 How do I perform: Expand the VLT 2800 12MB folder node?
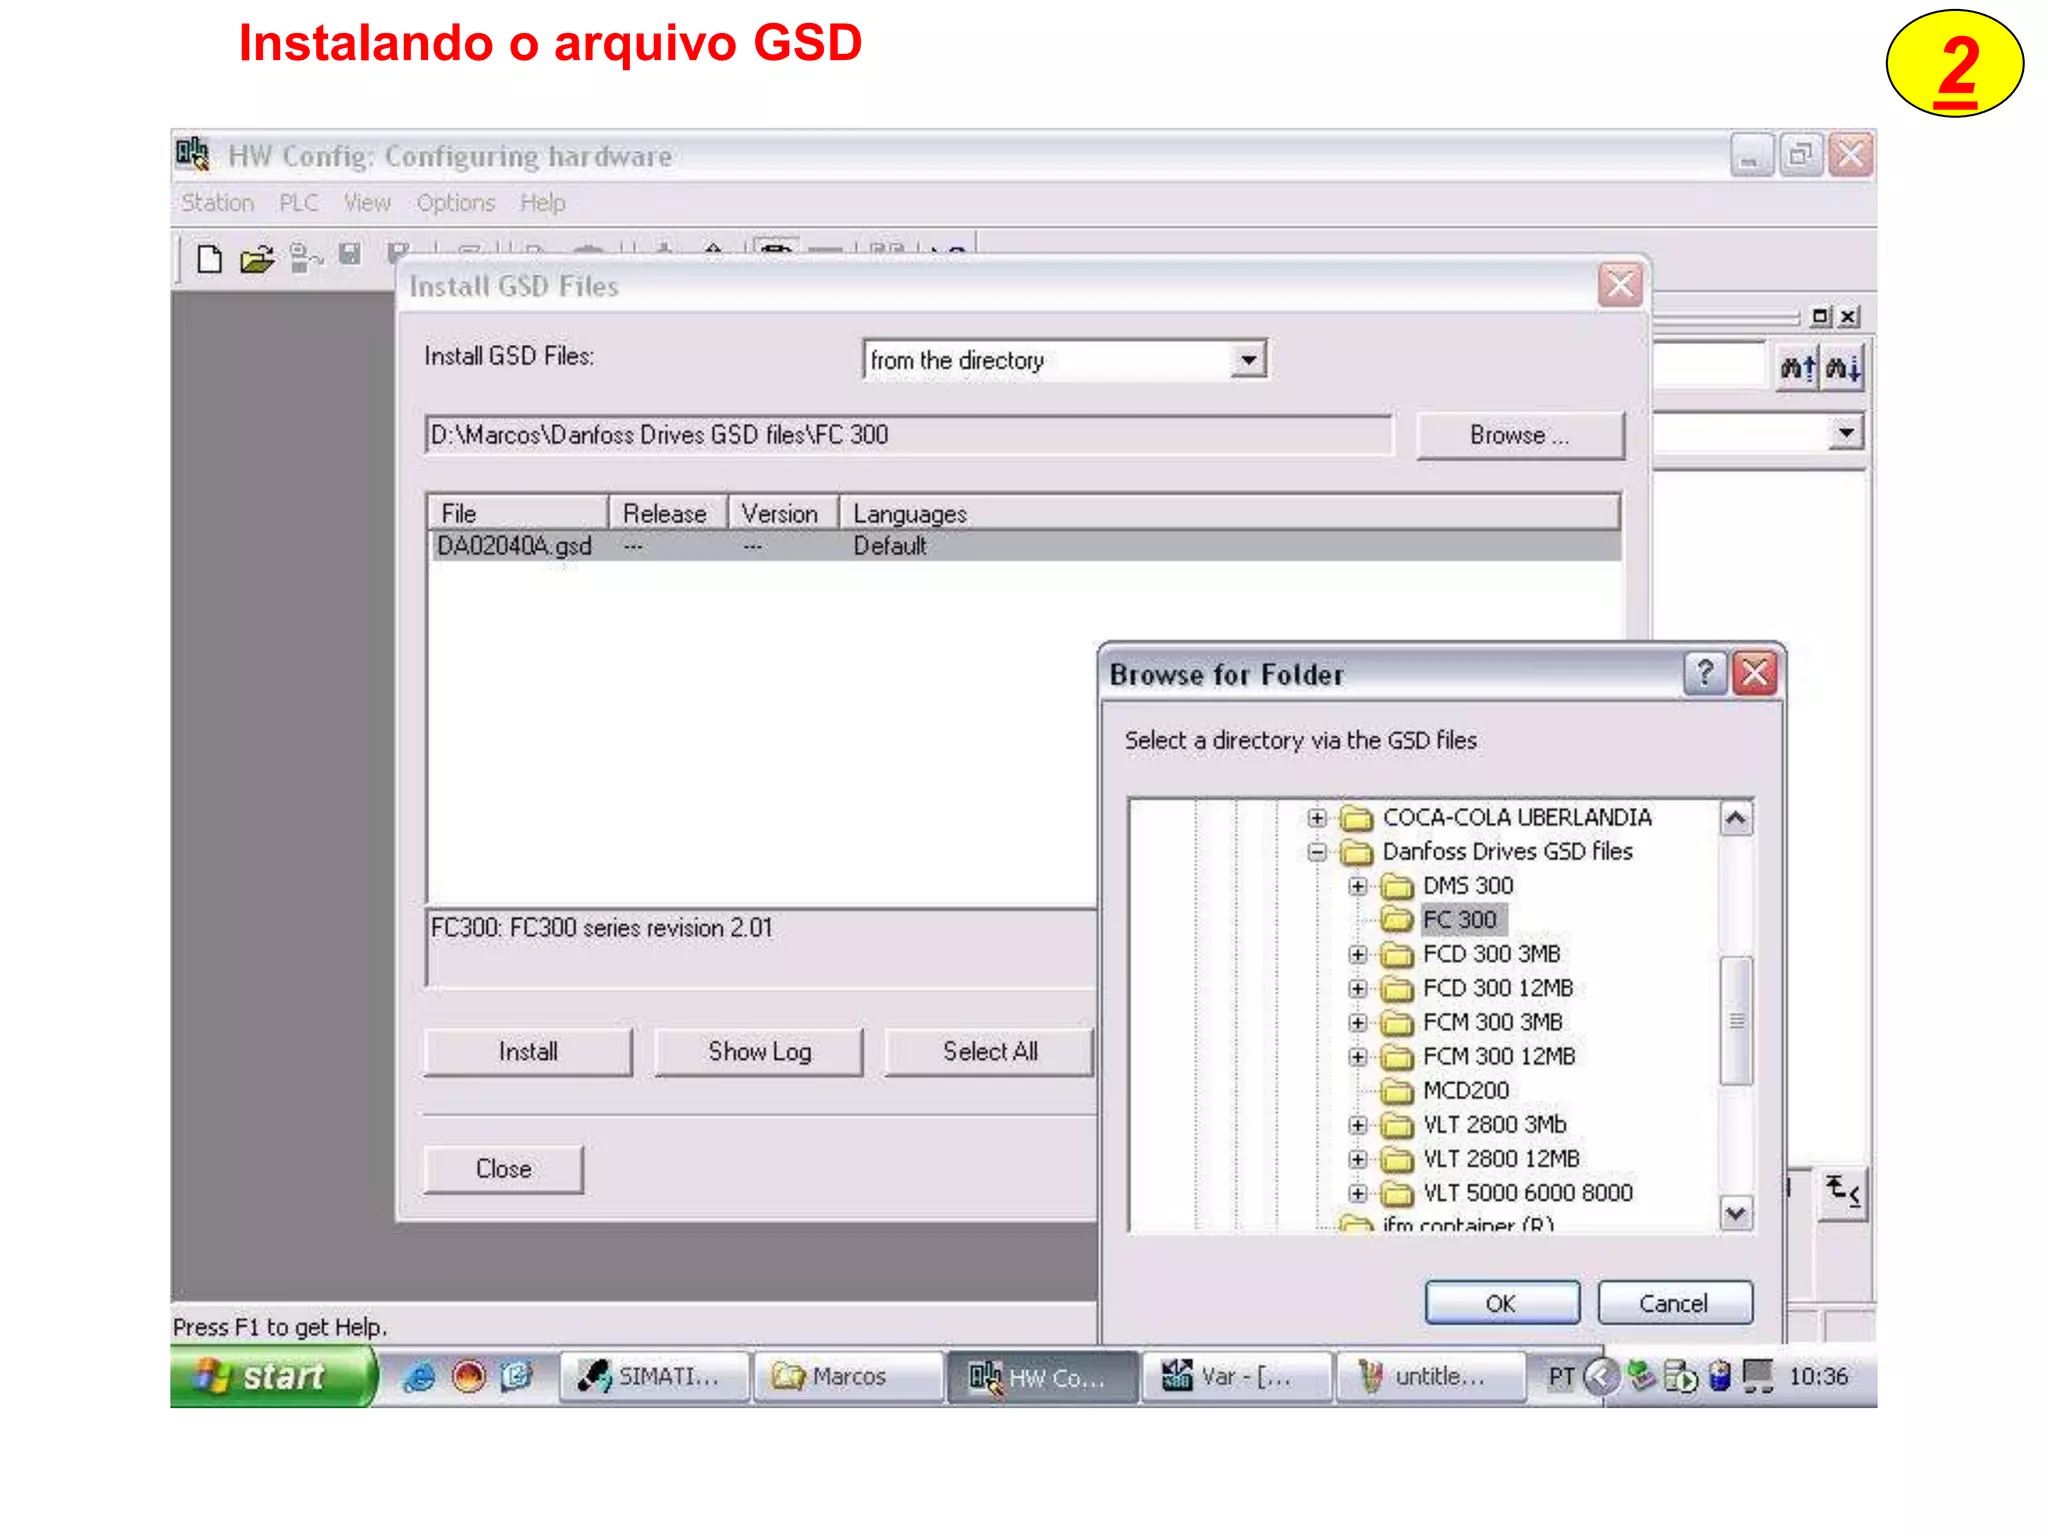(x=1357, y=1159)
